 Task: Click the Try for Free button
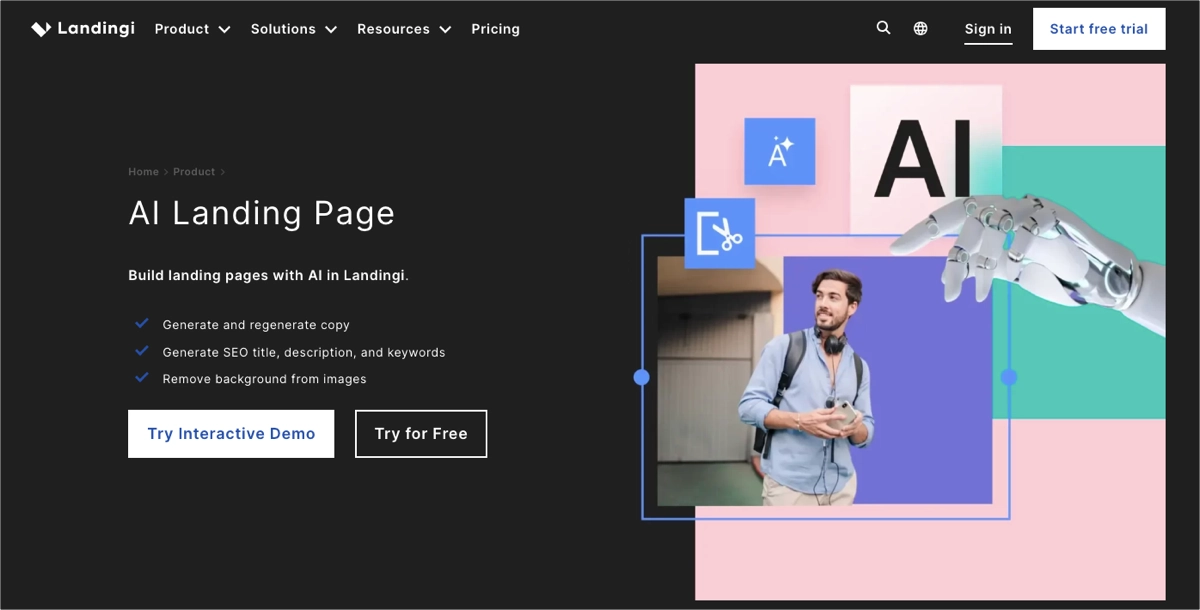(421, 433)
